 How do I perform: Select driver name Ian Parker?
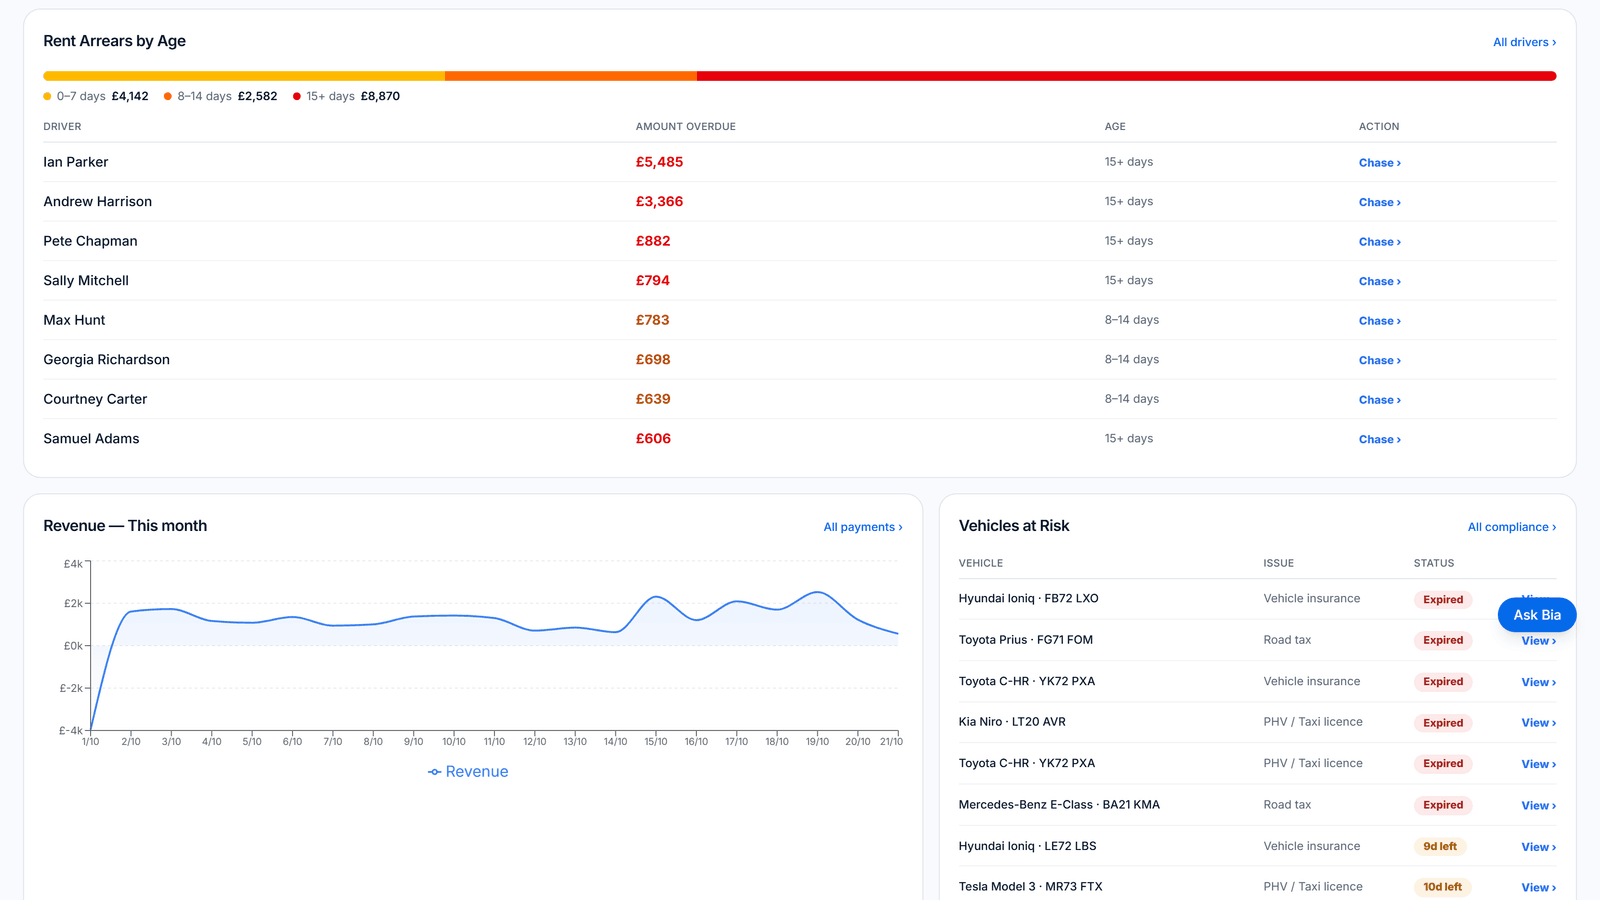pos(76,162)
